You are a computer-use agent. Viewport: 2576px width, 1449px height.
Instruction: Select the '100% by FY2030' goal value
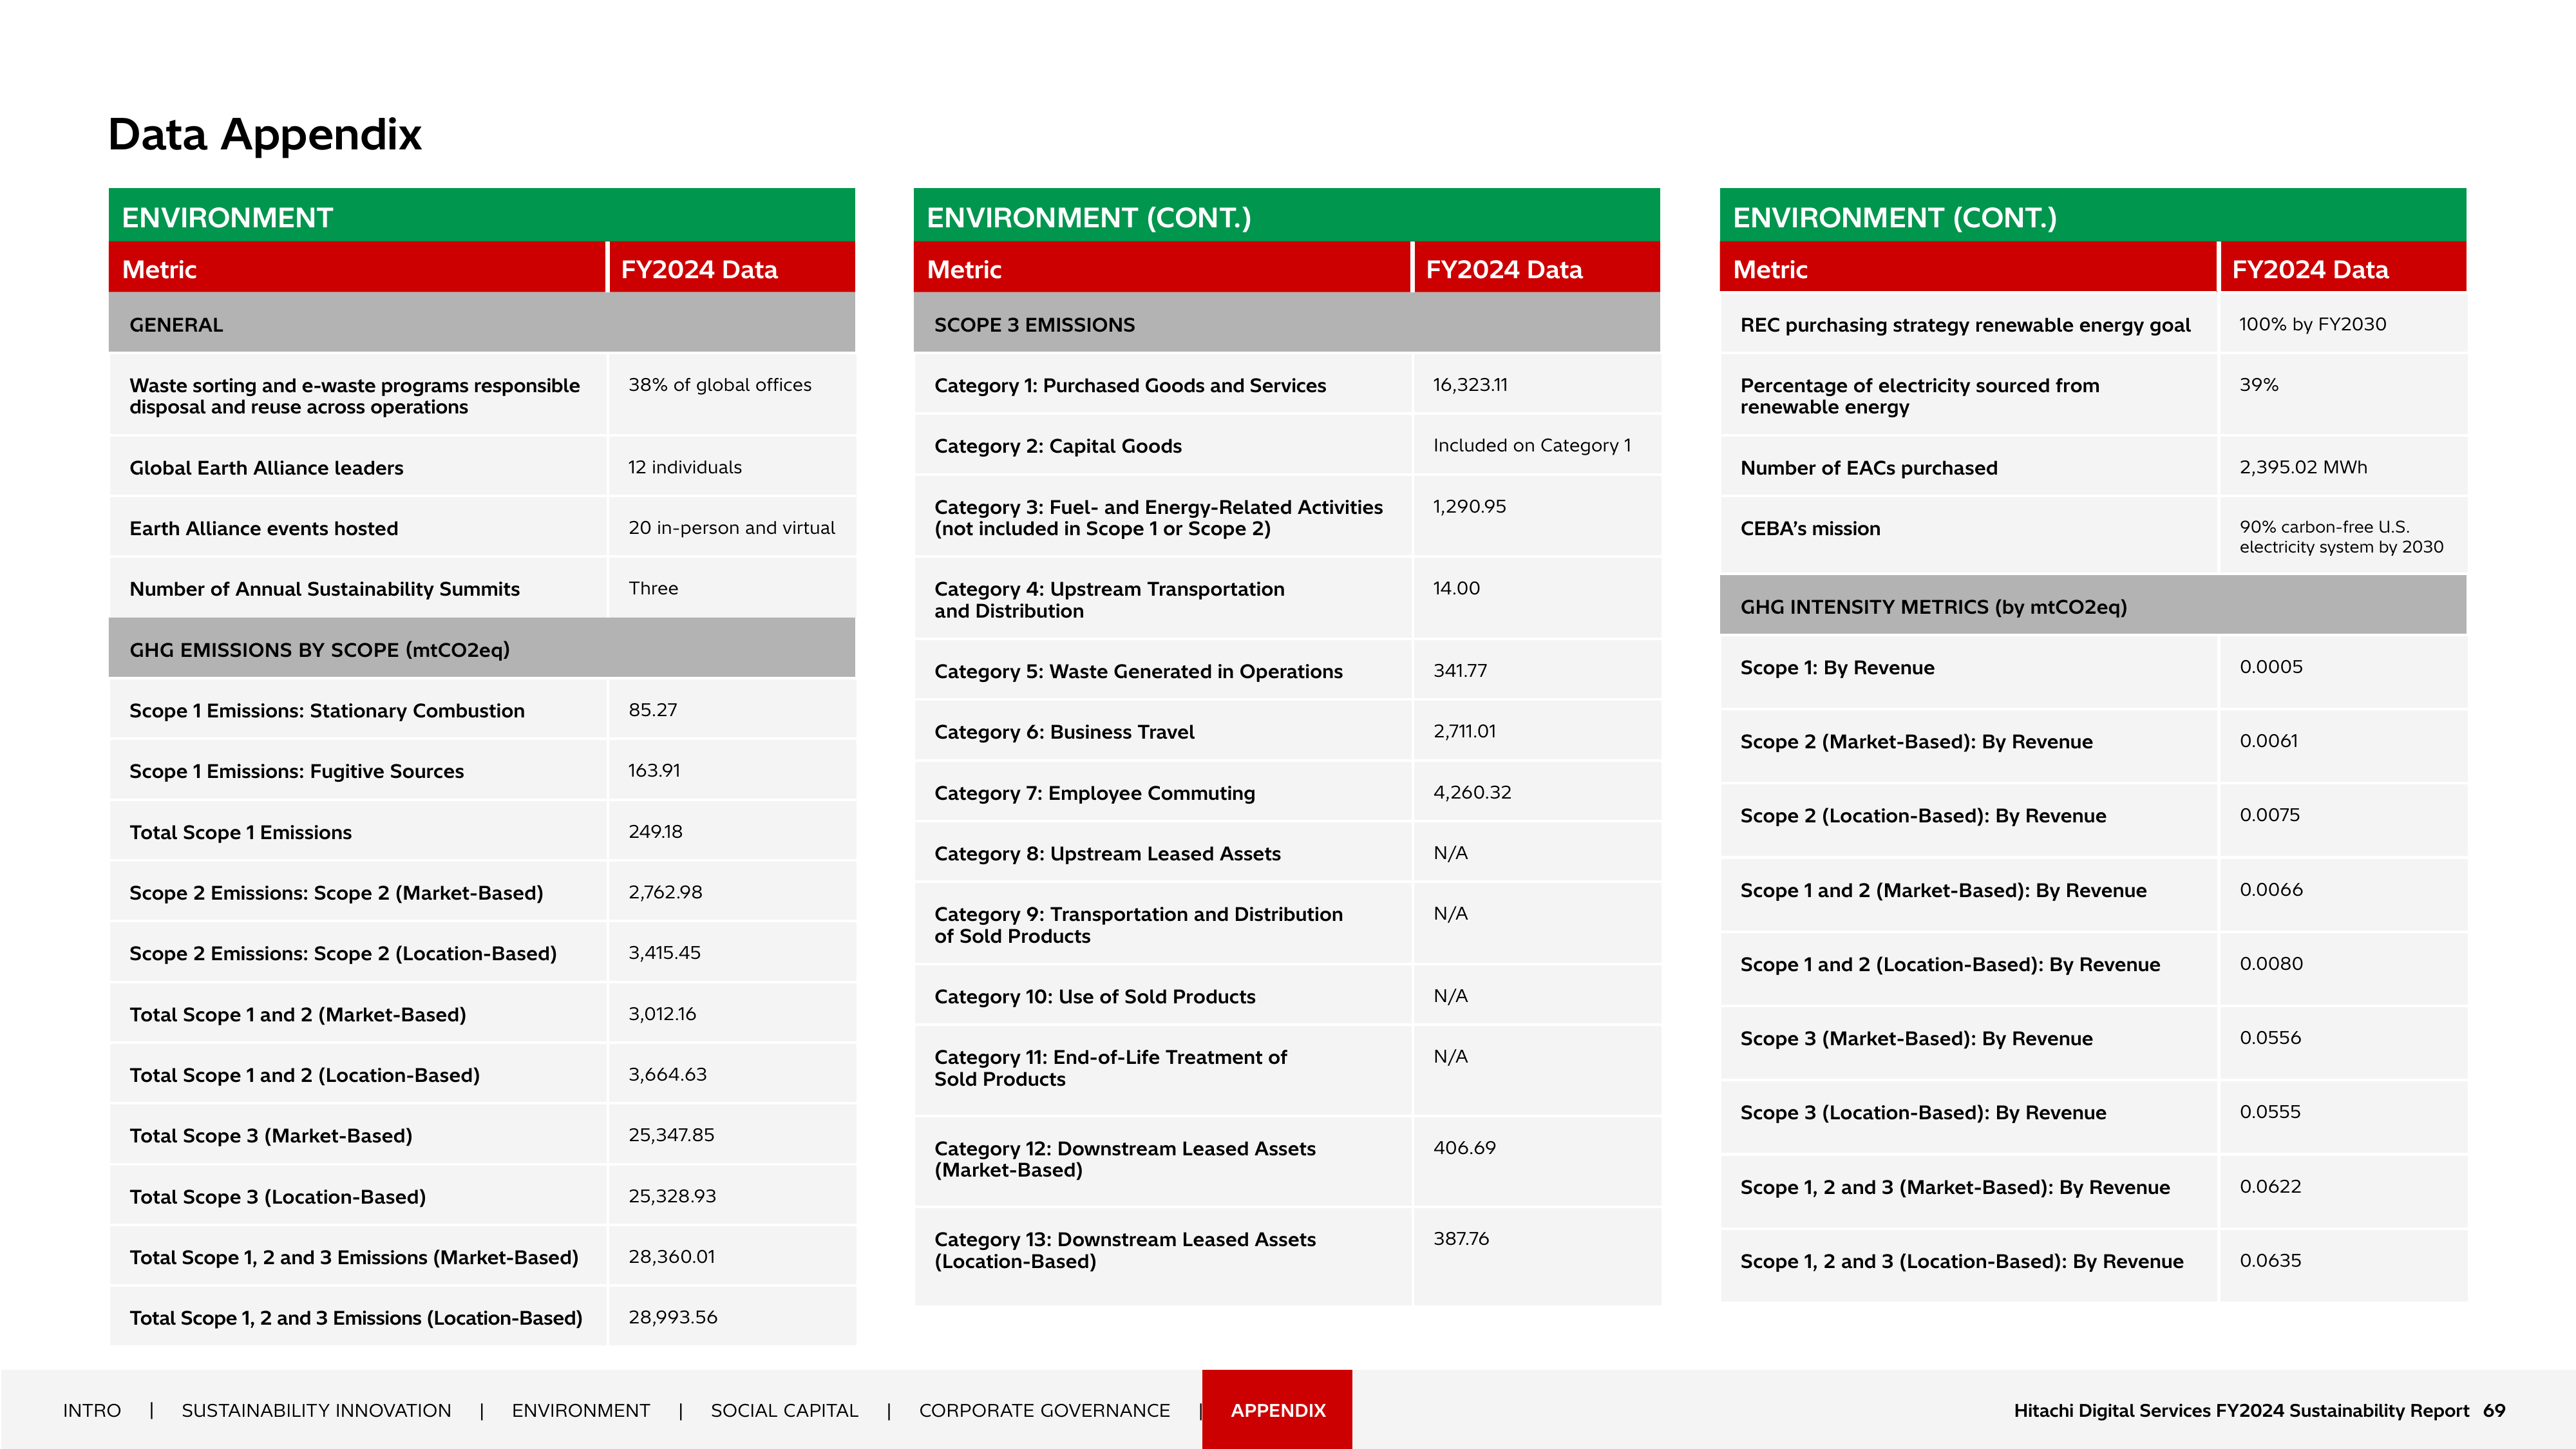2312,324
